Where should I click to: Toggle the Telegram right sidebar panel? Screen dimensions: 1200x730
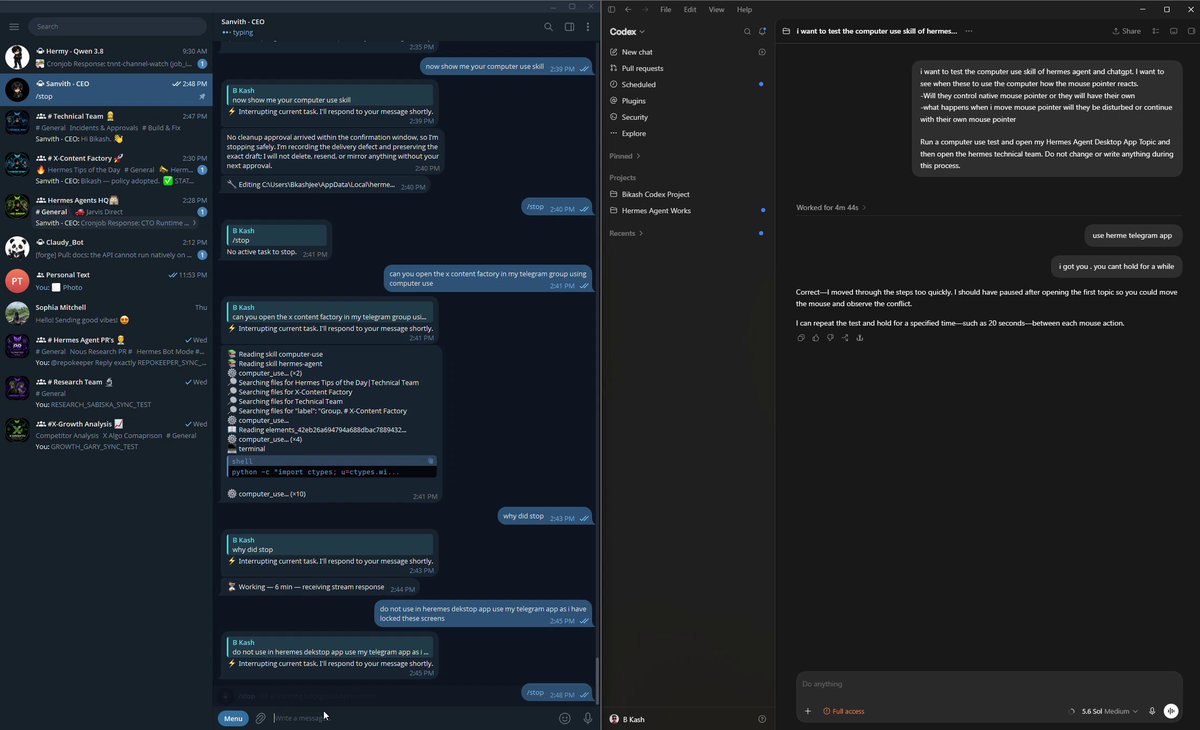point(569,27)
